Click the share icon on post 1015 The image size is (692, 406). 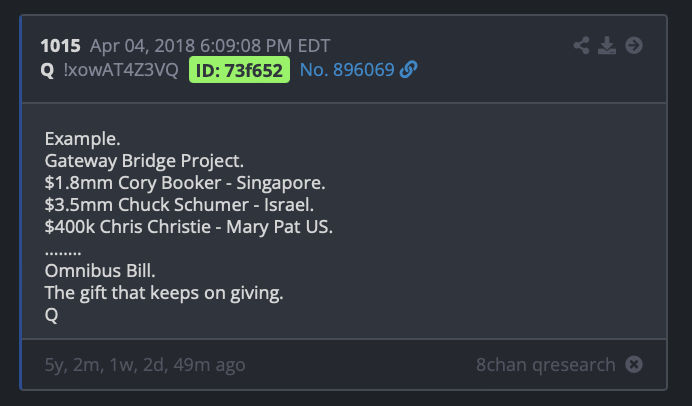(x=581, y=45)
